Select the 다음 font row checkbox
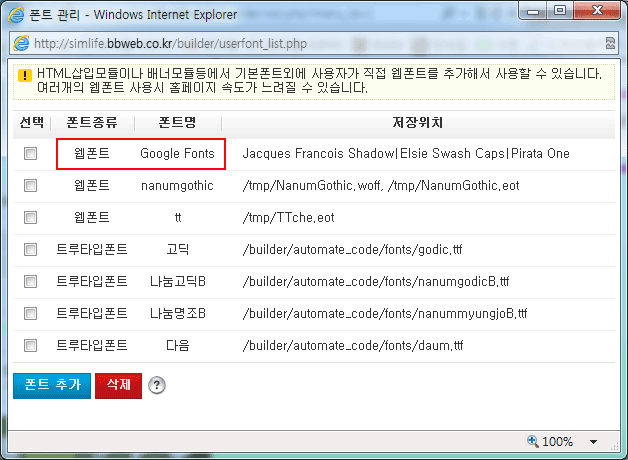628x460 pixels. coord(31,346)
